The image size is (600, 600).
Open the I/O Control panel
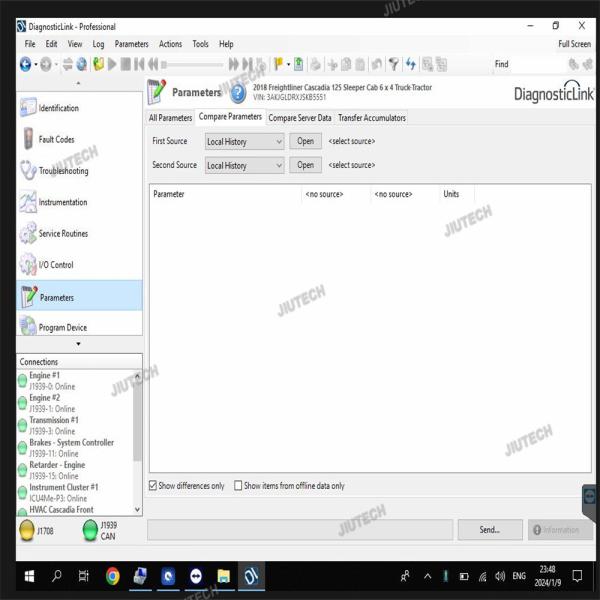point(55,265)
